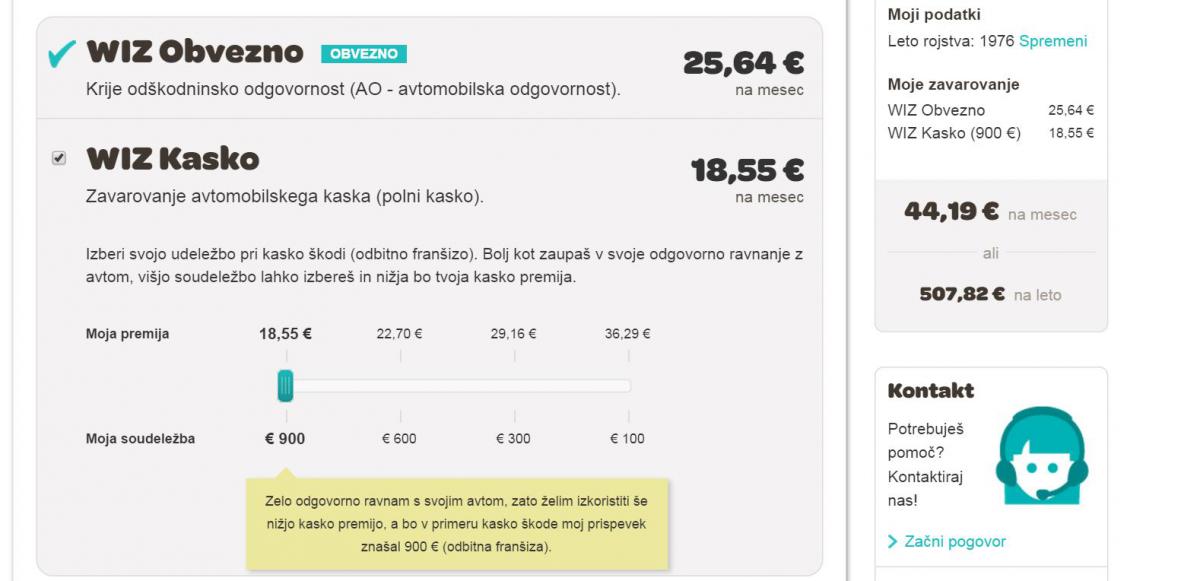1200x581 pixels.
Task: Click the WIZ Obvezno heading
Action: tap(195, 52)
